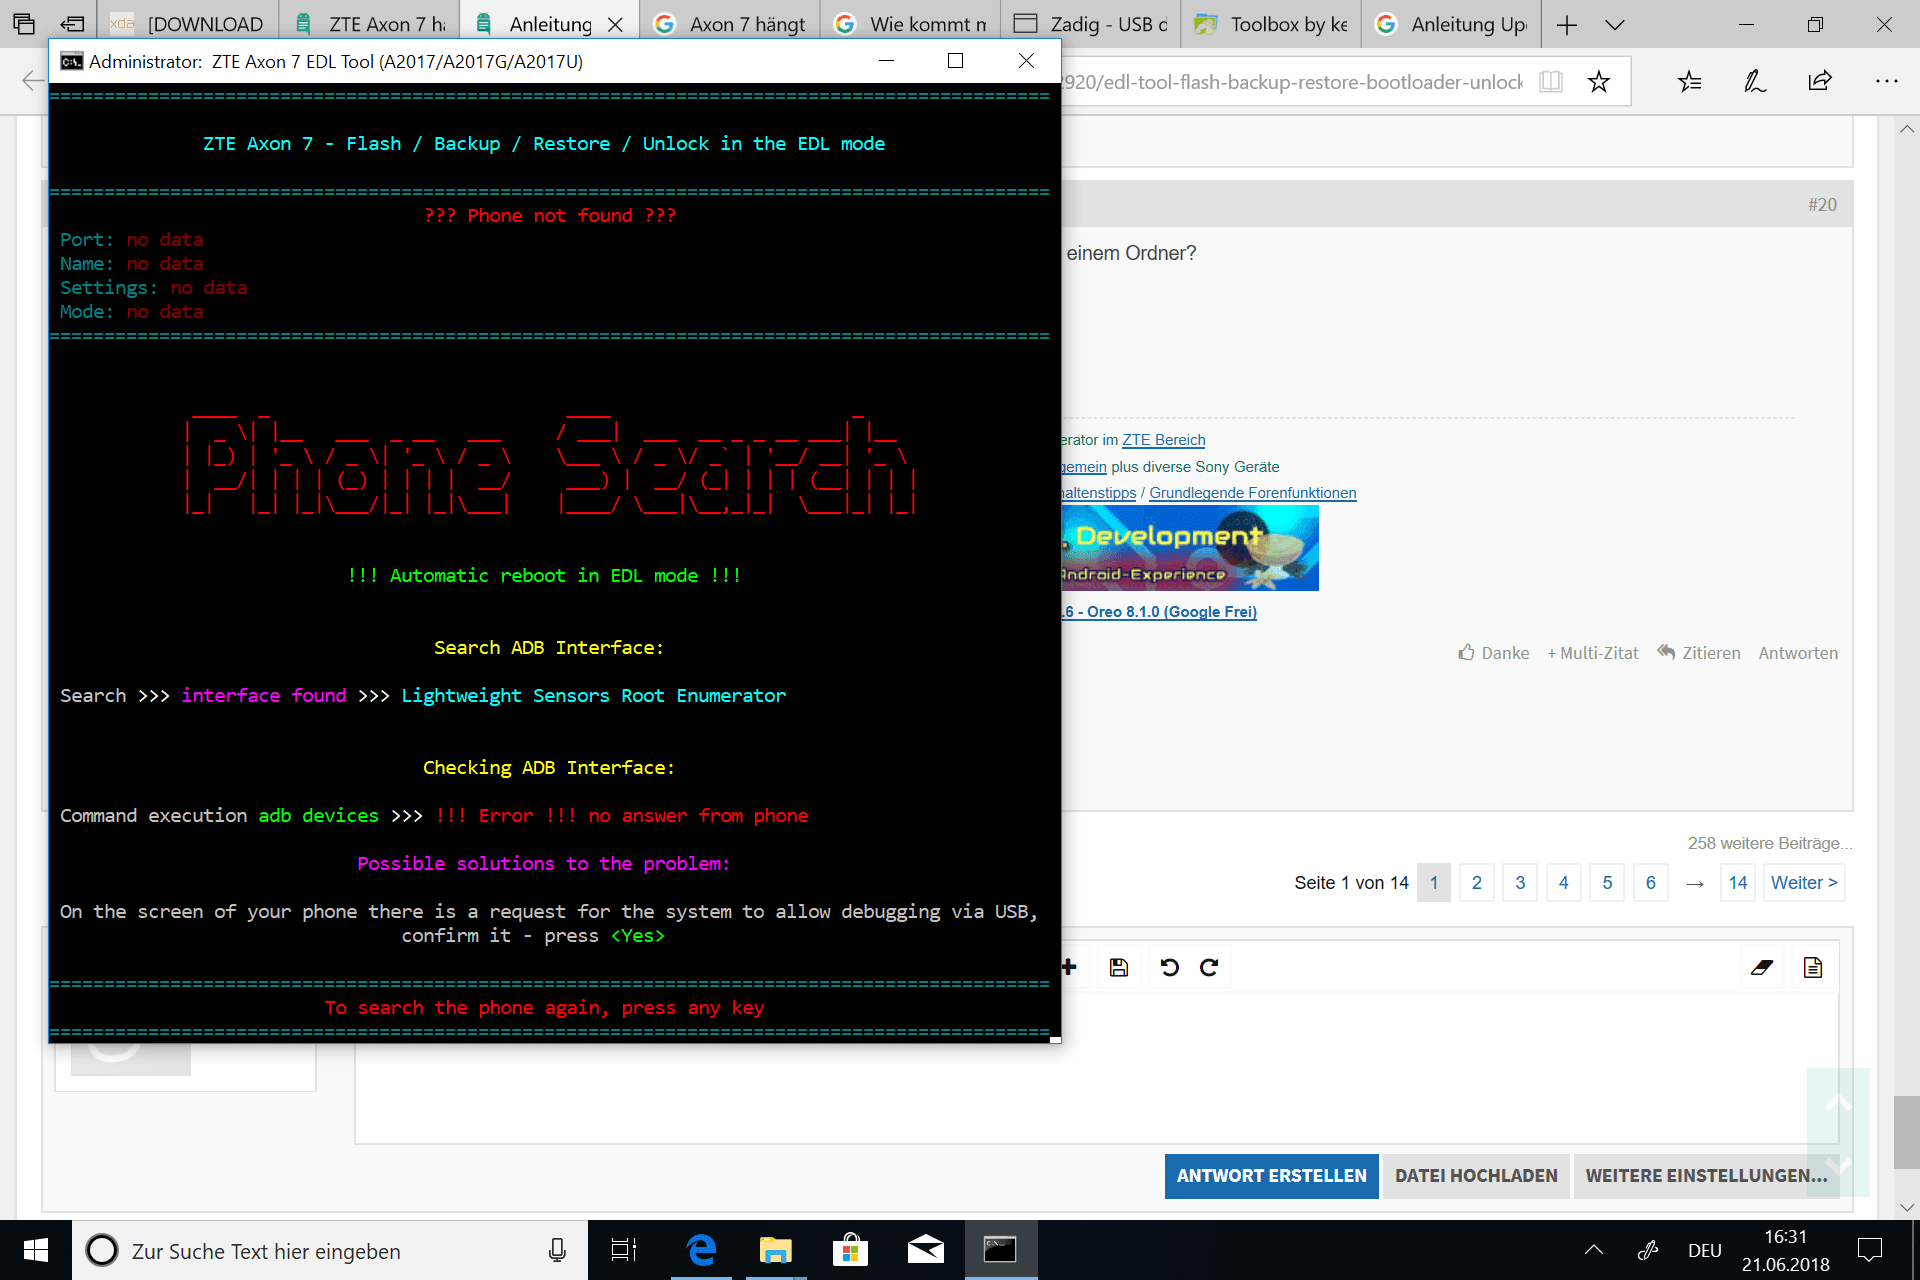Switch to the Axon 7 hängt tab
This screenshot has height=1280, width=1920.
click(730, 24)
